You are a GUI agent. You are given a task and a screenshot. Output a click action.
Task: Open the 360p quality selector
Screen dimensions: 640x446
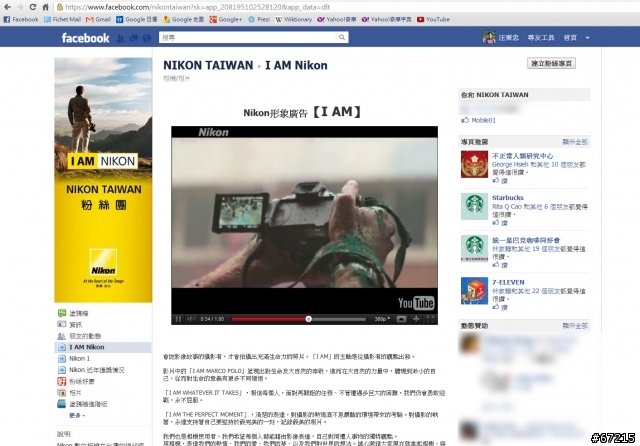point(382,319)
